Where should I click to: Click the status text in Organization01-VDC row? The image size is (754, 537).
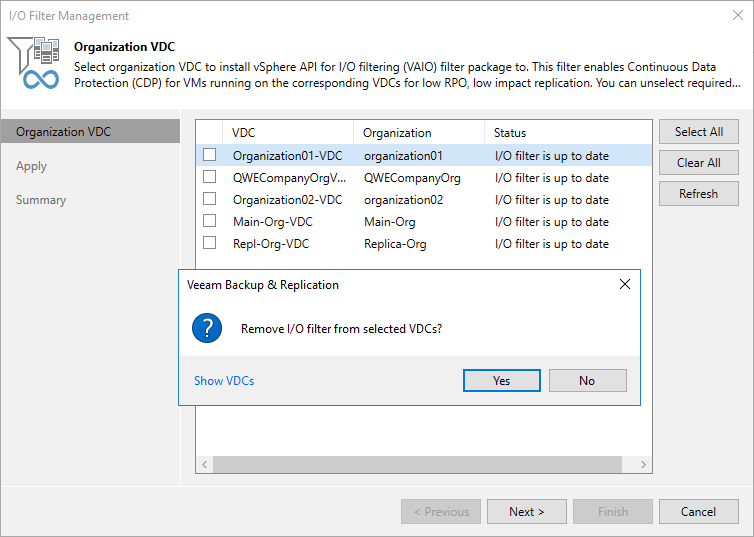(x=552, y=156)
